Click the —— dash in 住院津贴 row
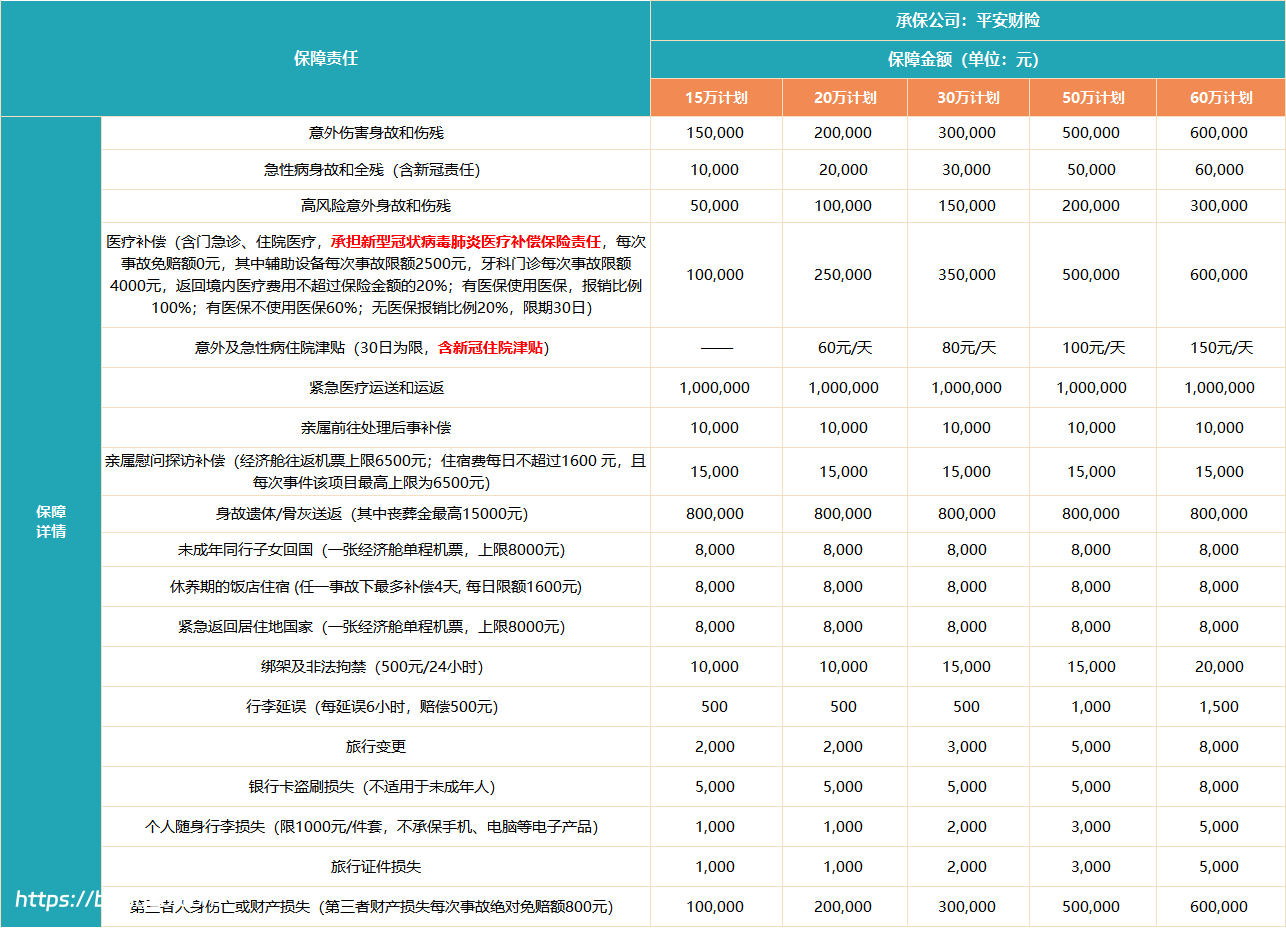Viewport: 1286px width, 928px height. point(715,348)
